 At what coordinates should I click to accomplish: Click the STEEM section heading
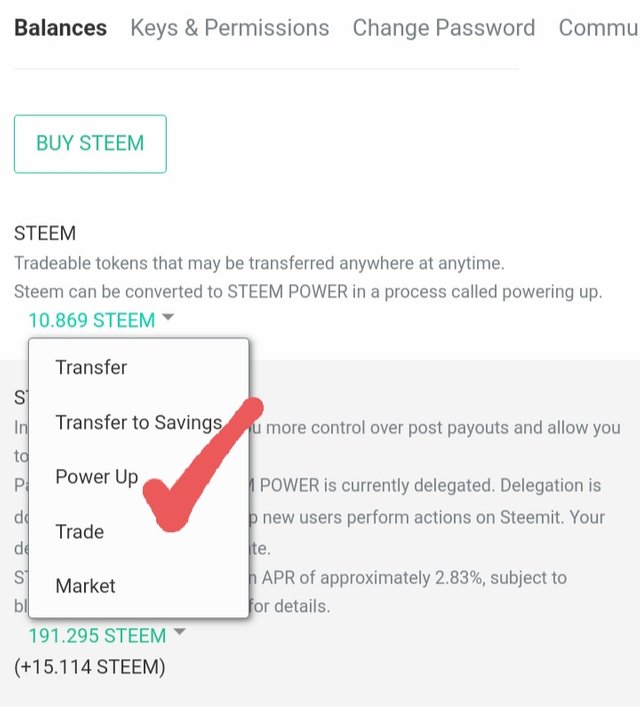tap(45, 234)
